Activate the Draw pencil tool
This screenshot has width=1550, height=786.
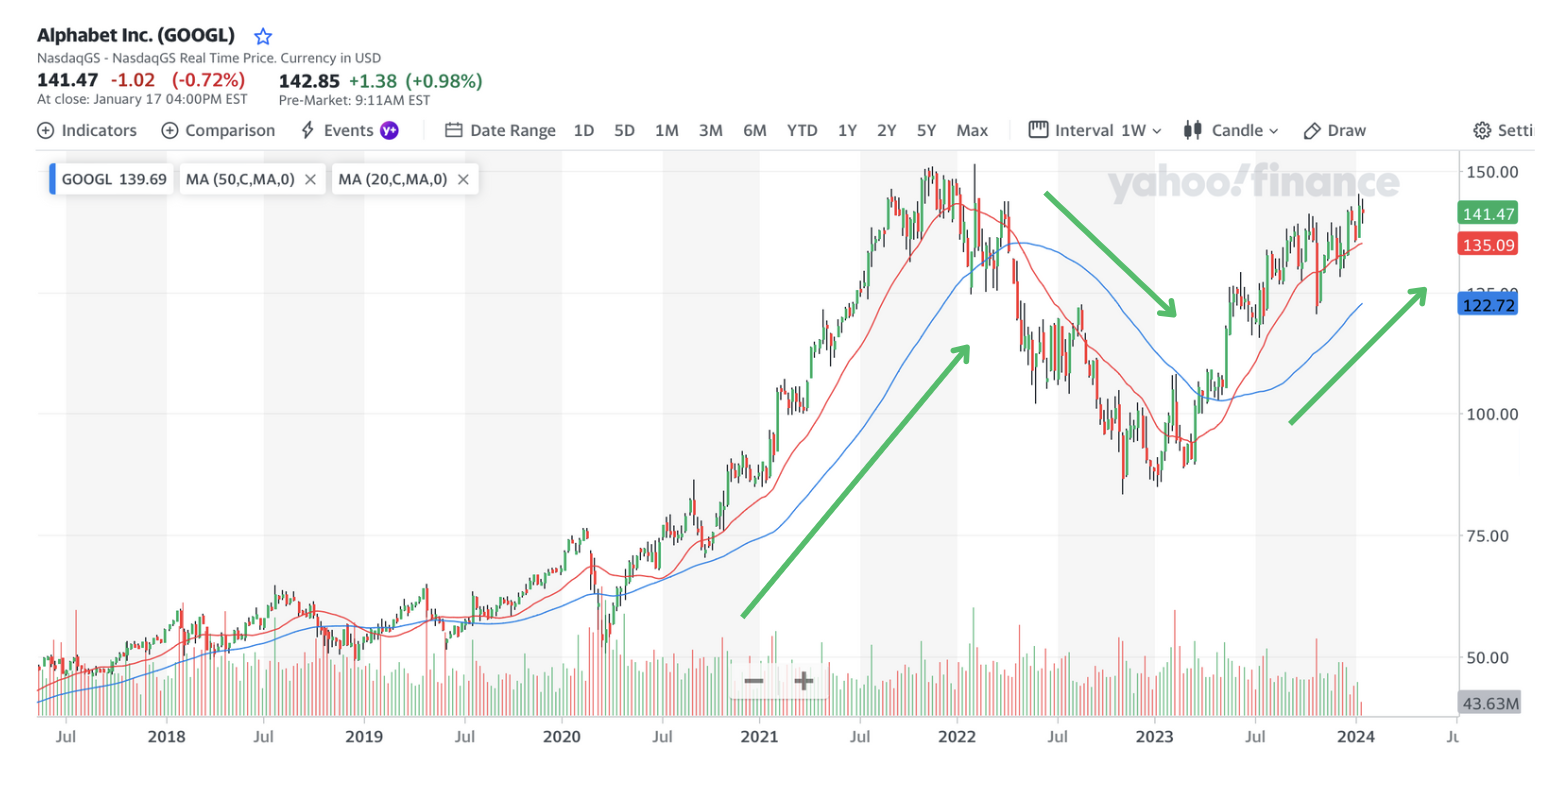click(x=1335, y=130)
